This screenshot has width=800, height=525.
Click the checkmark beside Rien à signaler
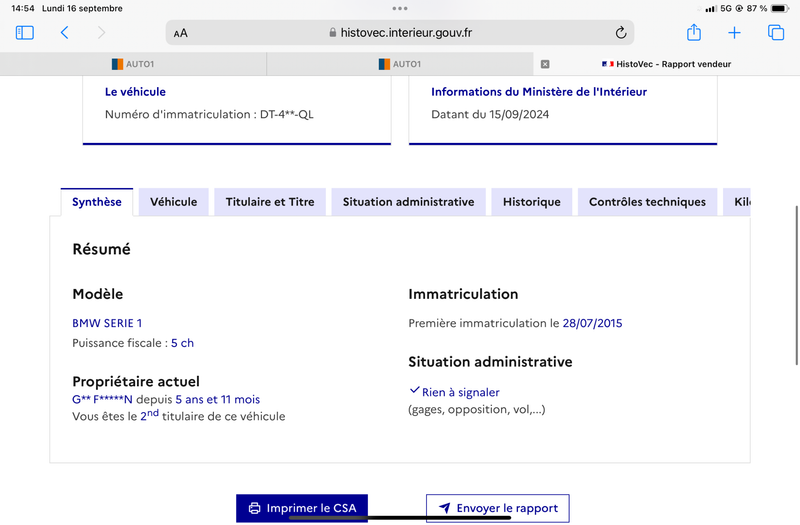pos(414,390)
